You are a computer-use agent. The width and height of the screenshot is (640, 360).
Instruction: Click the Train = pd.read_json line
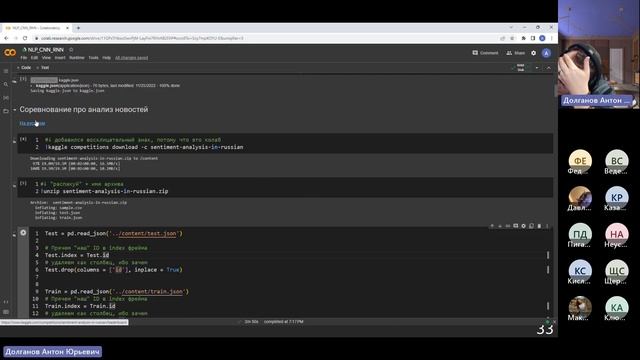pos(117,291)
